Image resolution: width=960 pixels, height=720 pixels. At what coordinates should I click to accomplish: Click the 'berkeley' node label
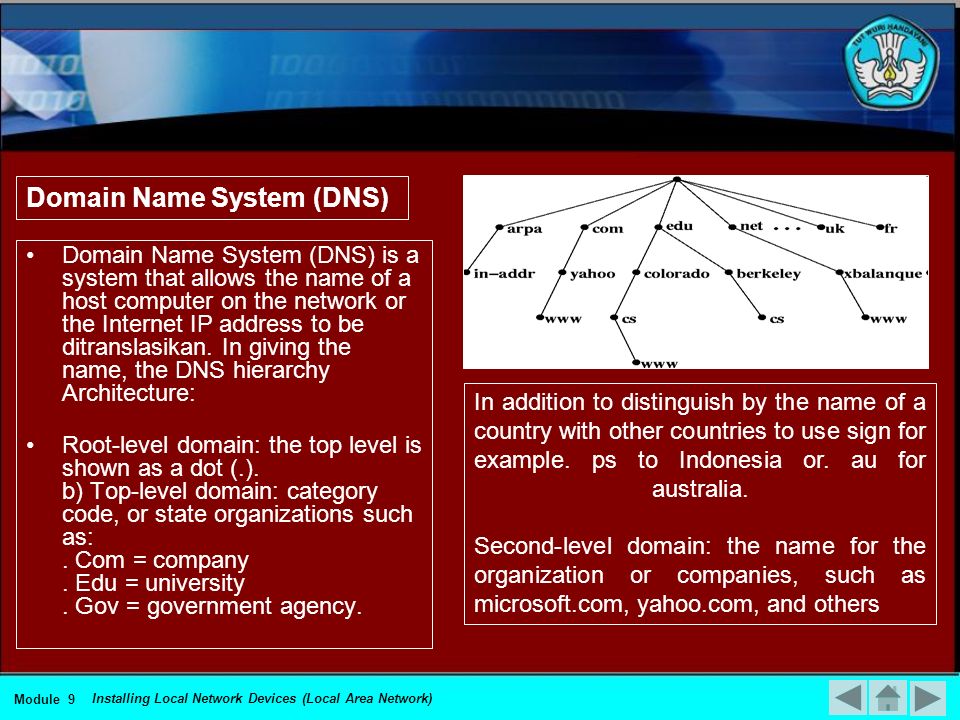[768, 274]
